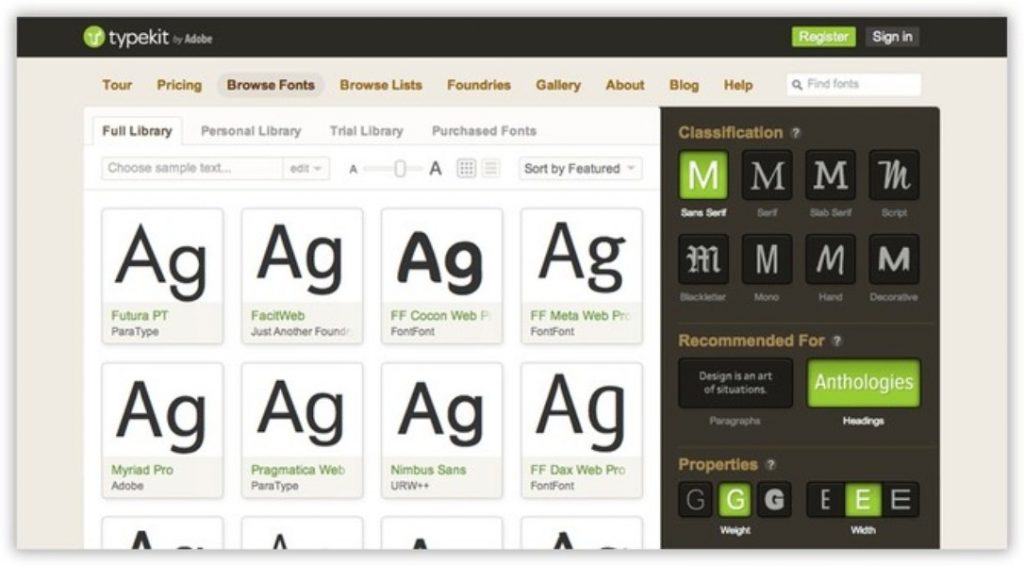Screen dimensions: 1024x566
Task: Open the FF Dax Web Pro card
Action: (x=582, y=431)
